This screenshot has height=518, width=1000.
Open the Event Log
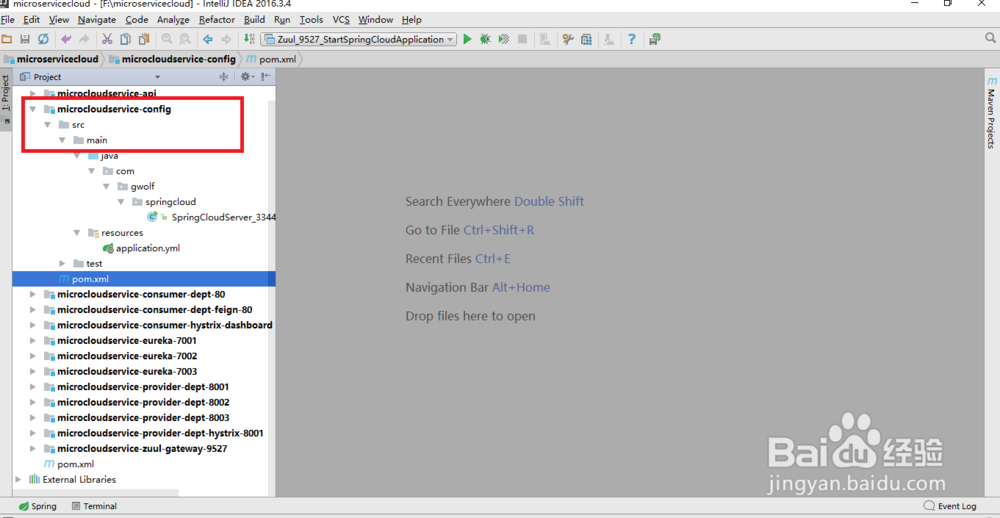point(950,506)
